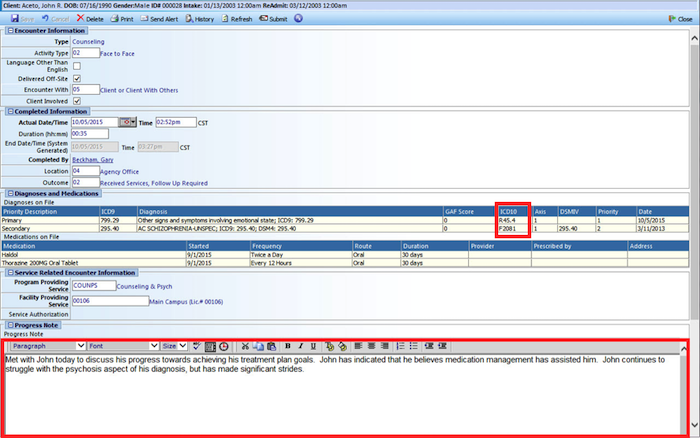This screenshot has height=438, width=700.
Task: Center align the note text
Action: point(371,346)
